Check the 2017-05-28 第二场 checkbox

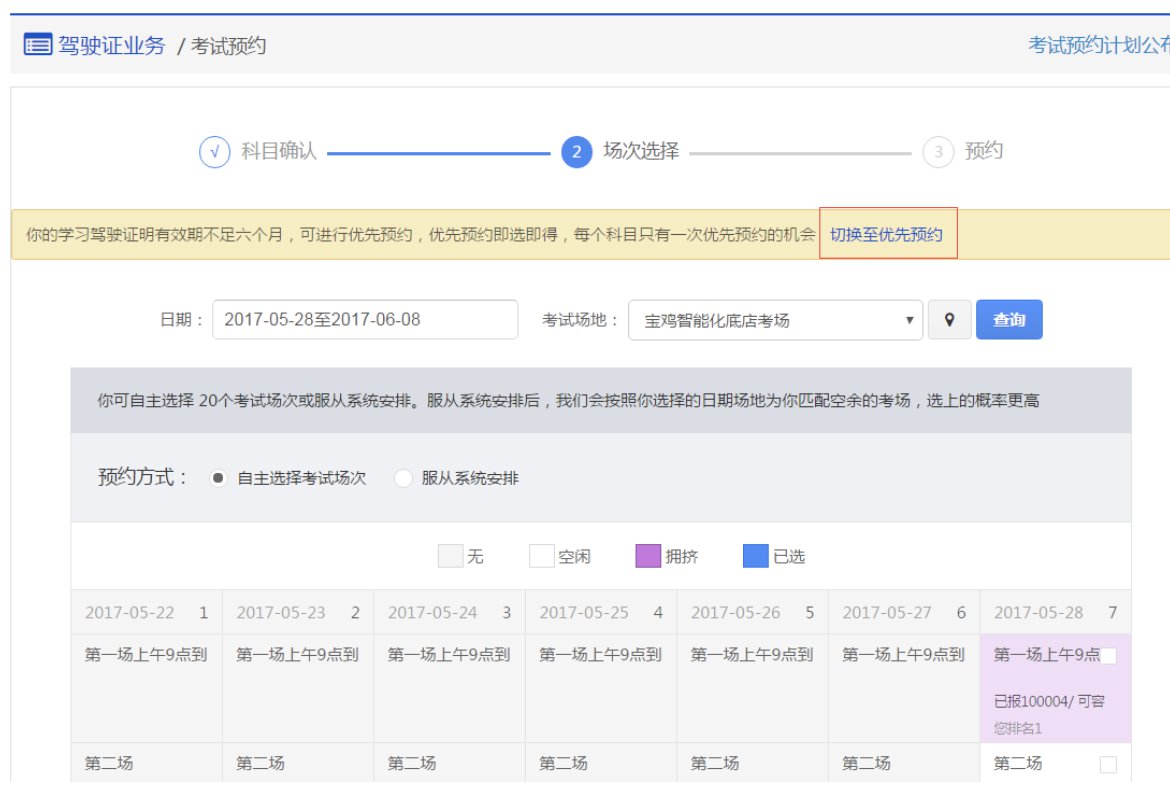[x=1108, y=764]
